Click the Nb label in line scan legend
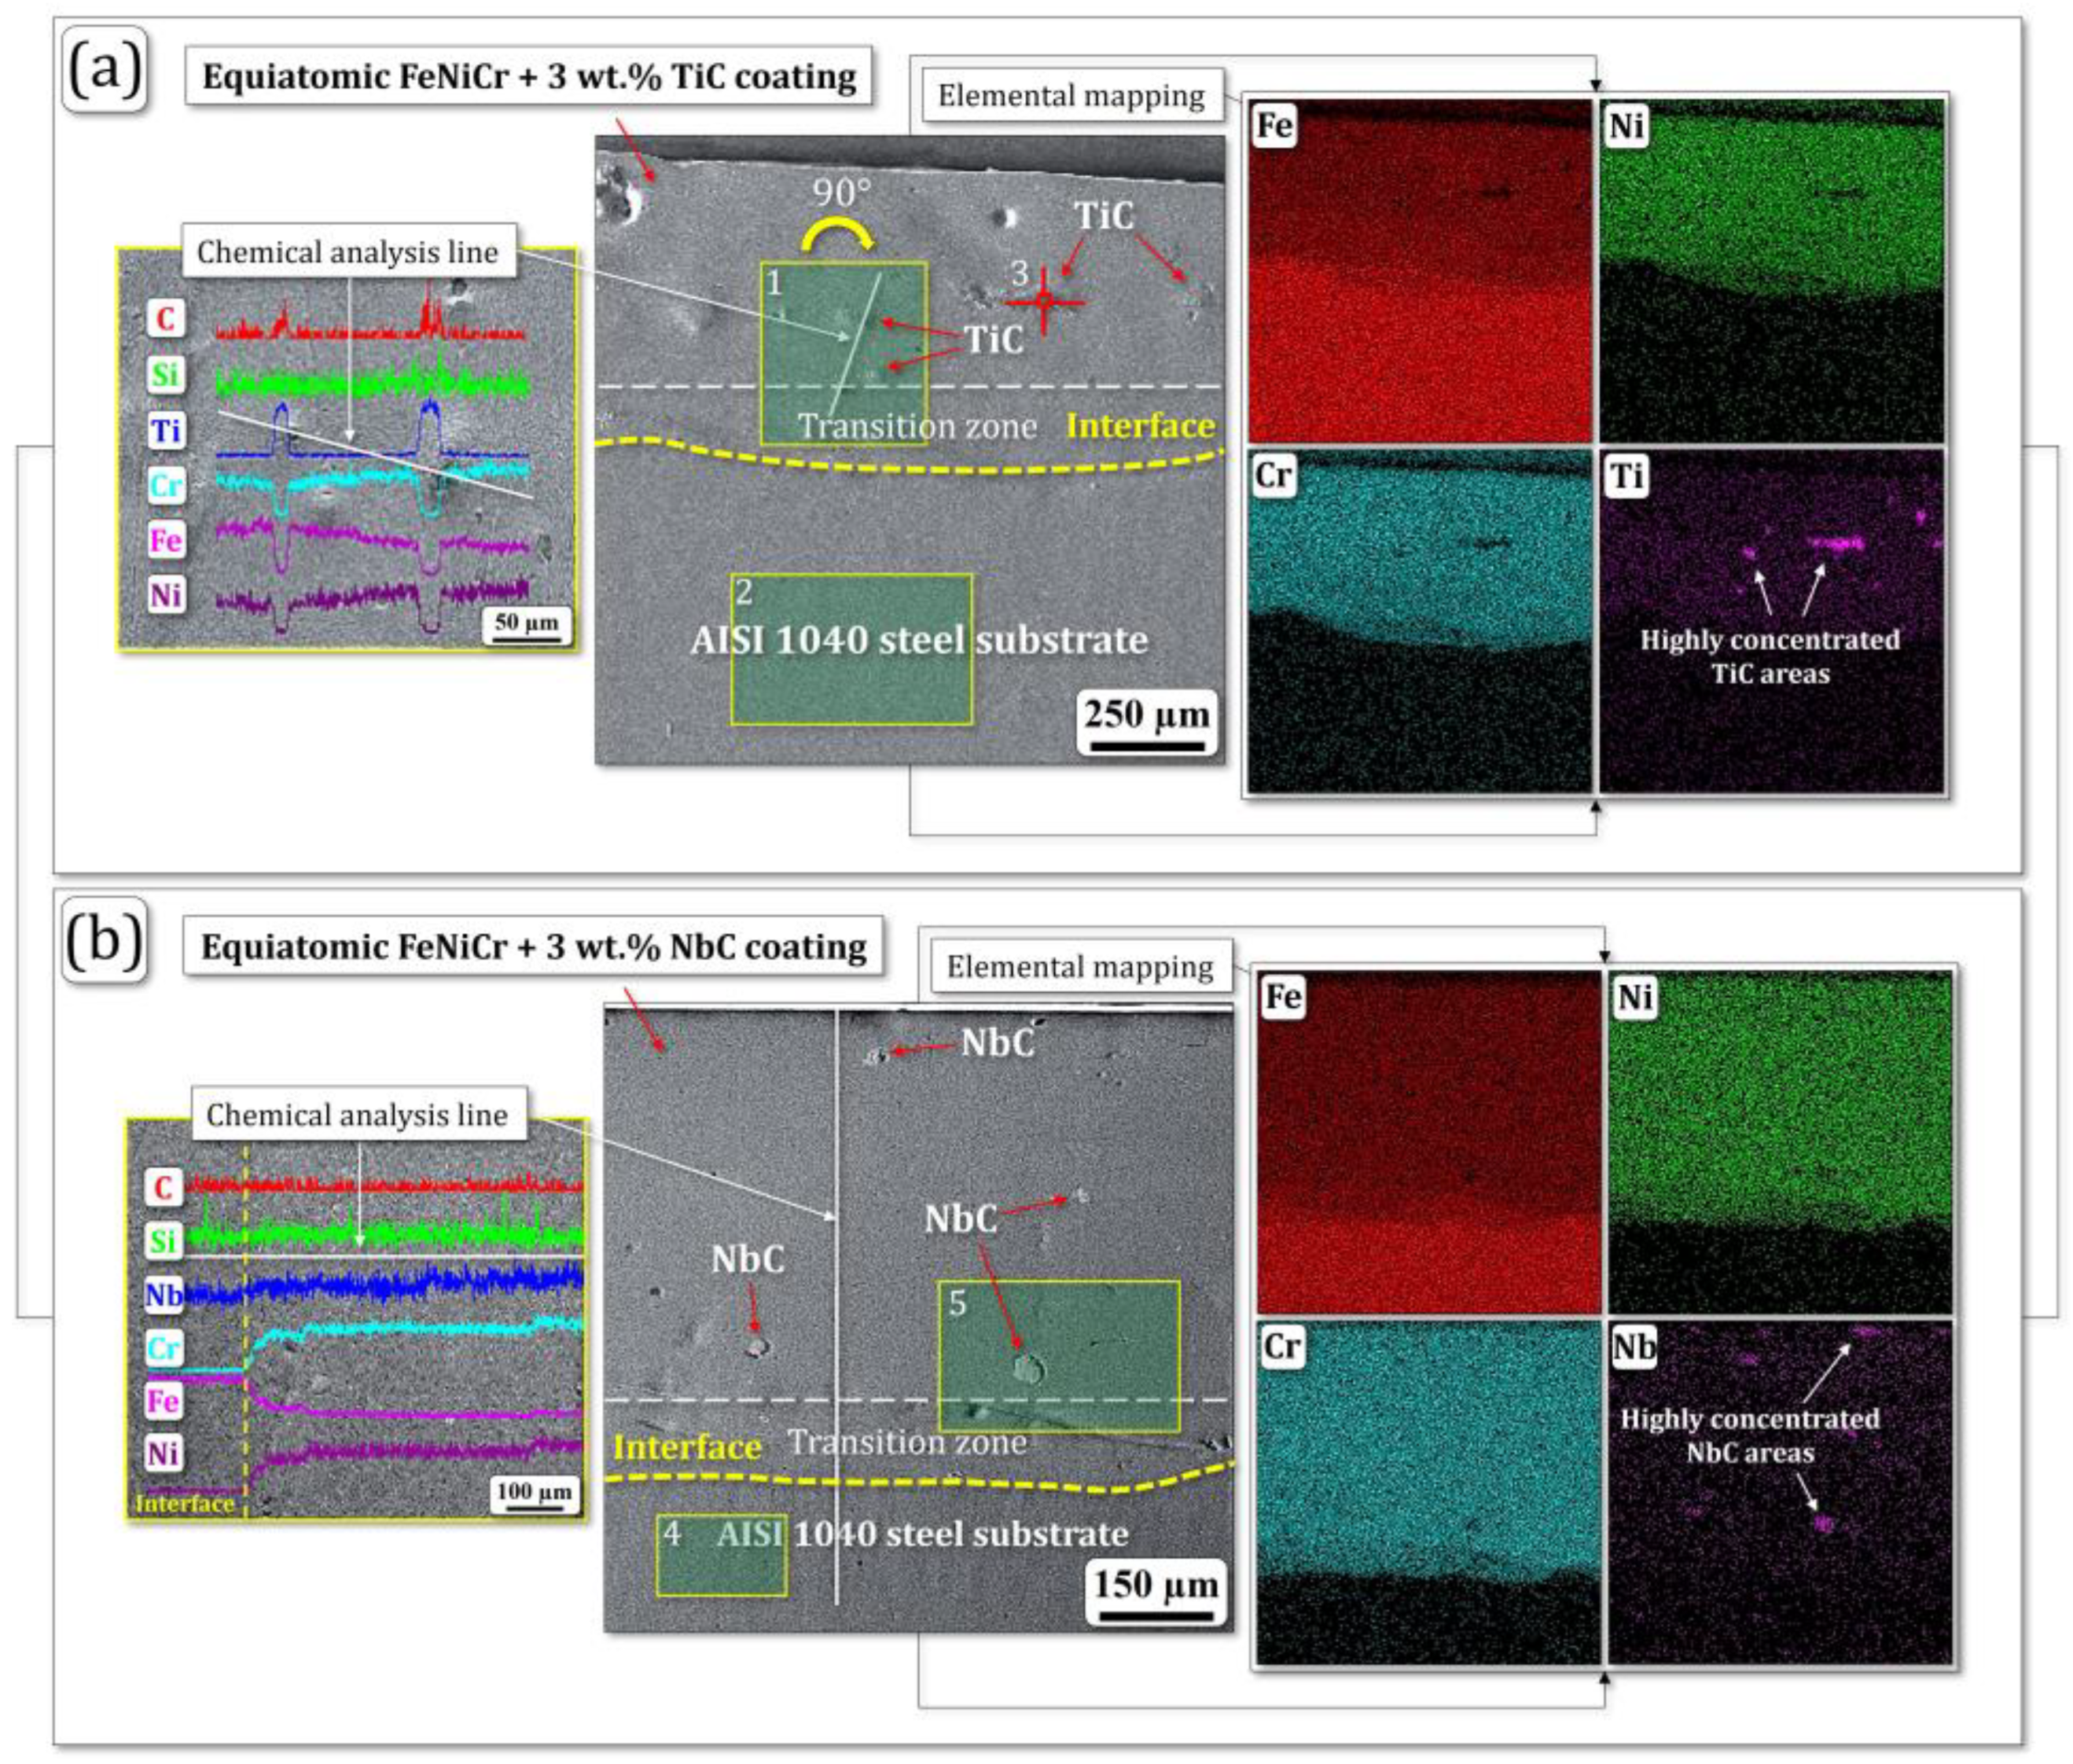2073x1764 pixels. tap(164, 1295)
